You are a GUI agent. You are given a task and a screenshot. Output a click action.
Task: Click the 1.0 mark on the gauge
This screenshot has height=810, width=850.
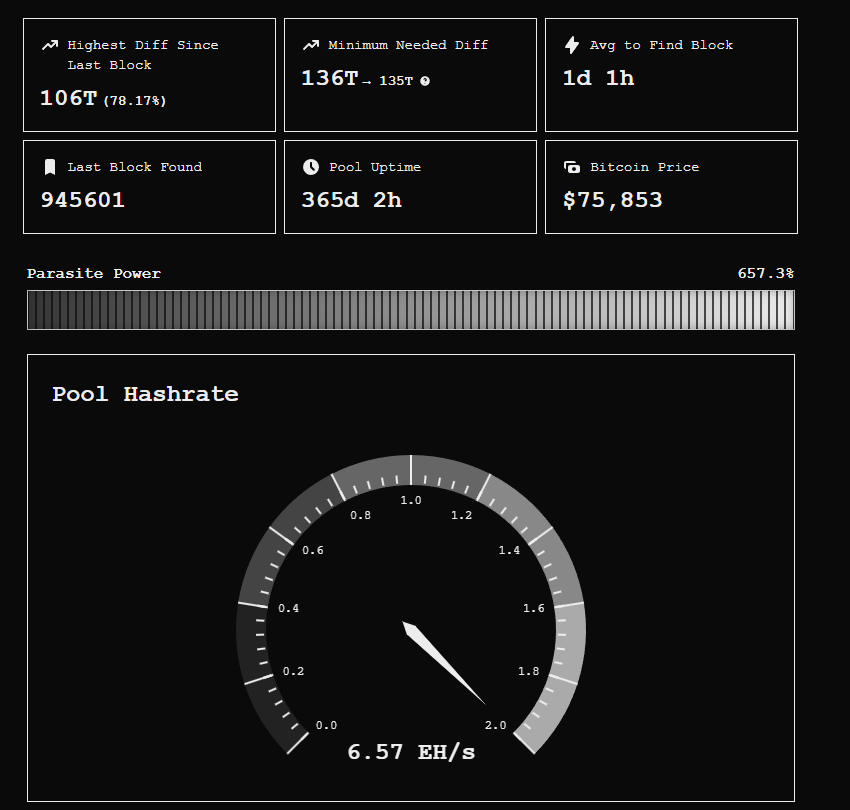(x=411, y=500)
